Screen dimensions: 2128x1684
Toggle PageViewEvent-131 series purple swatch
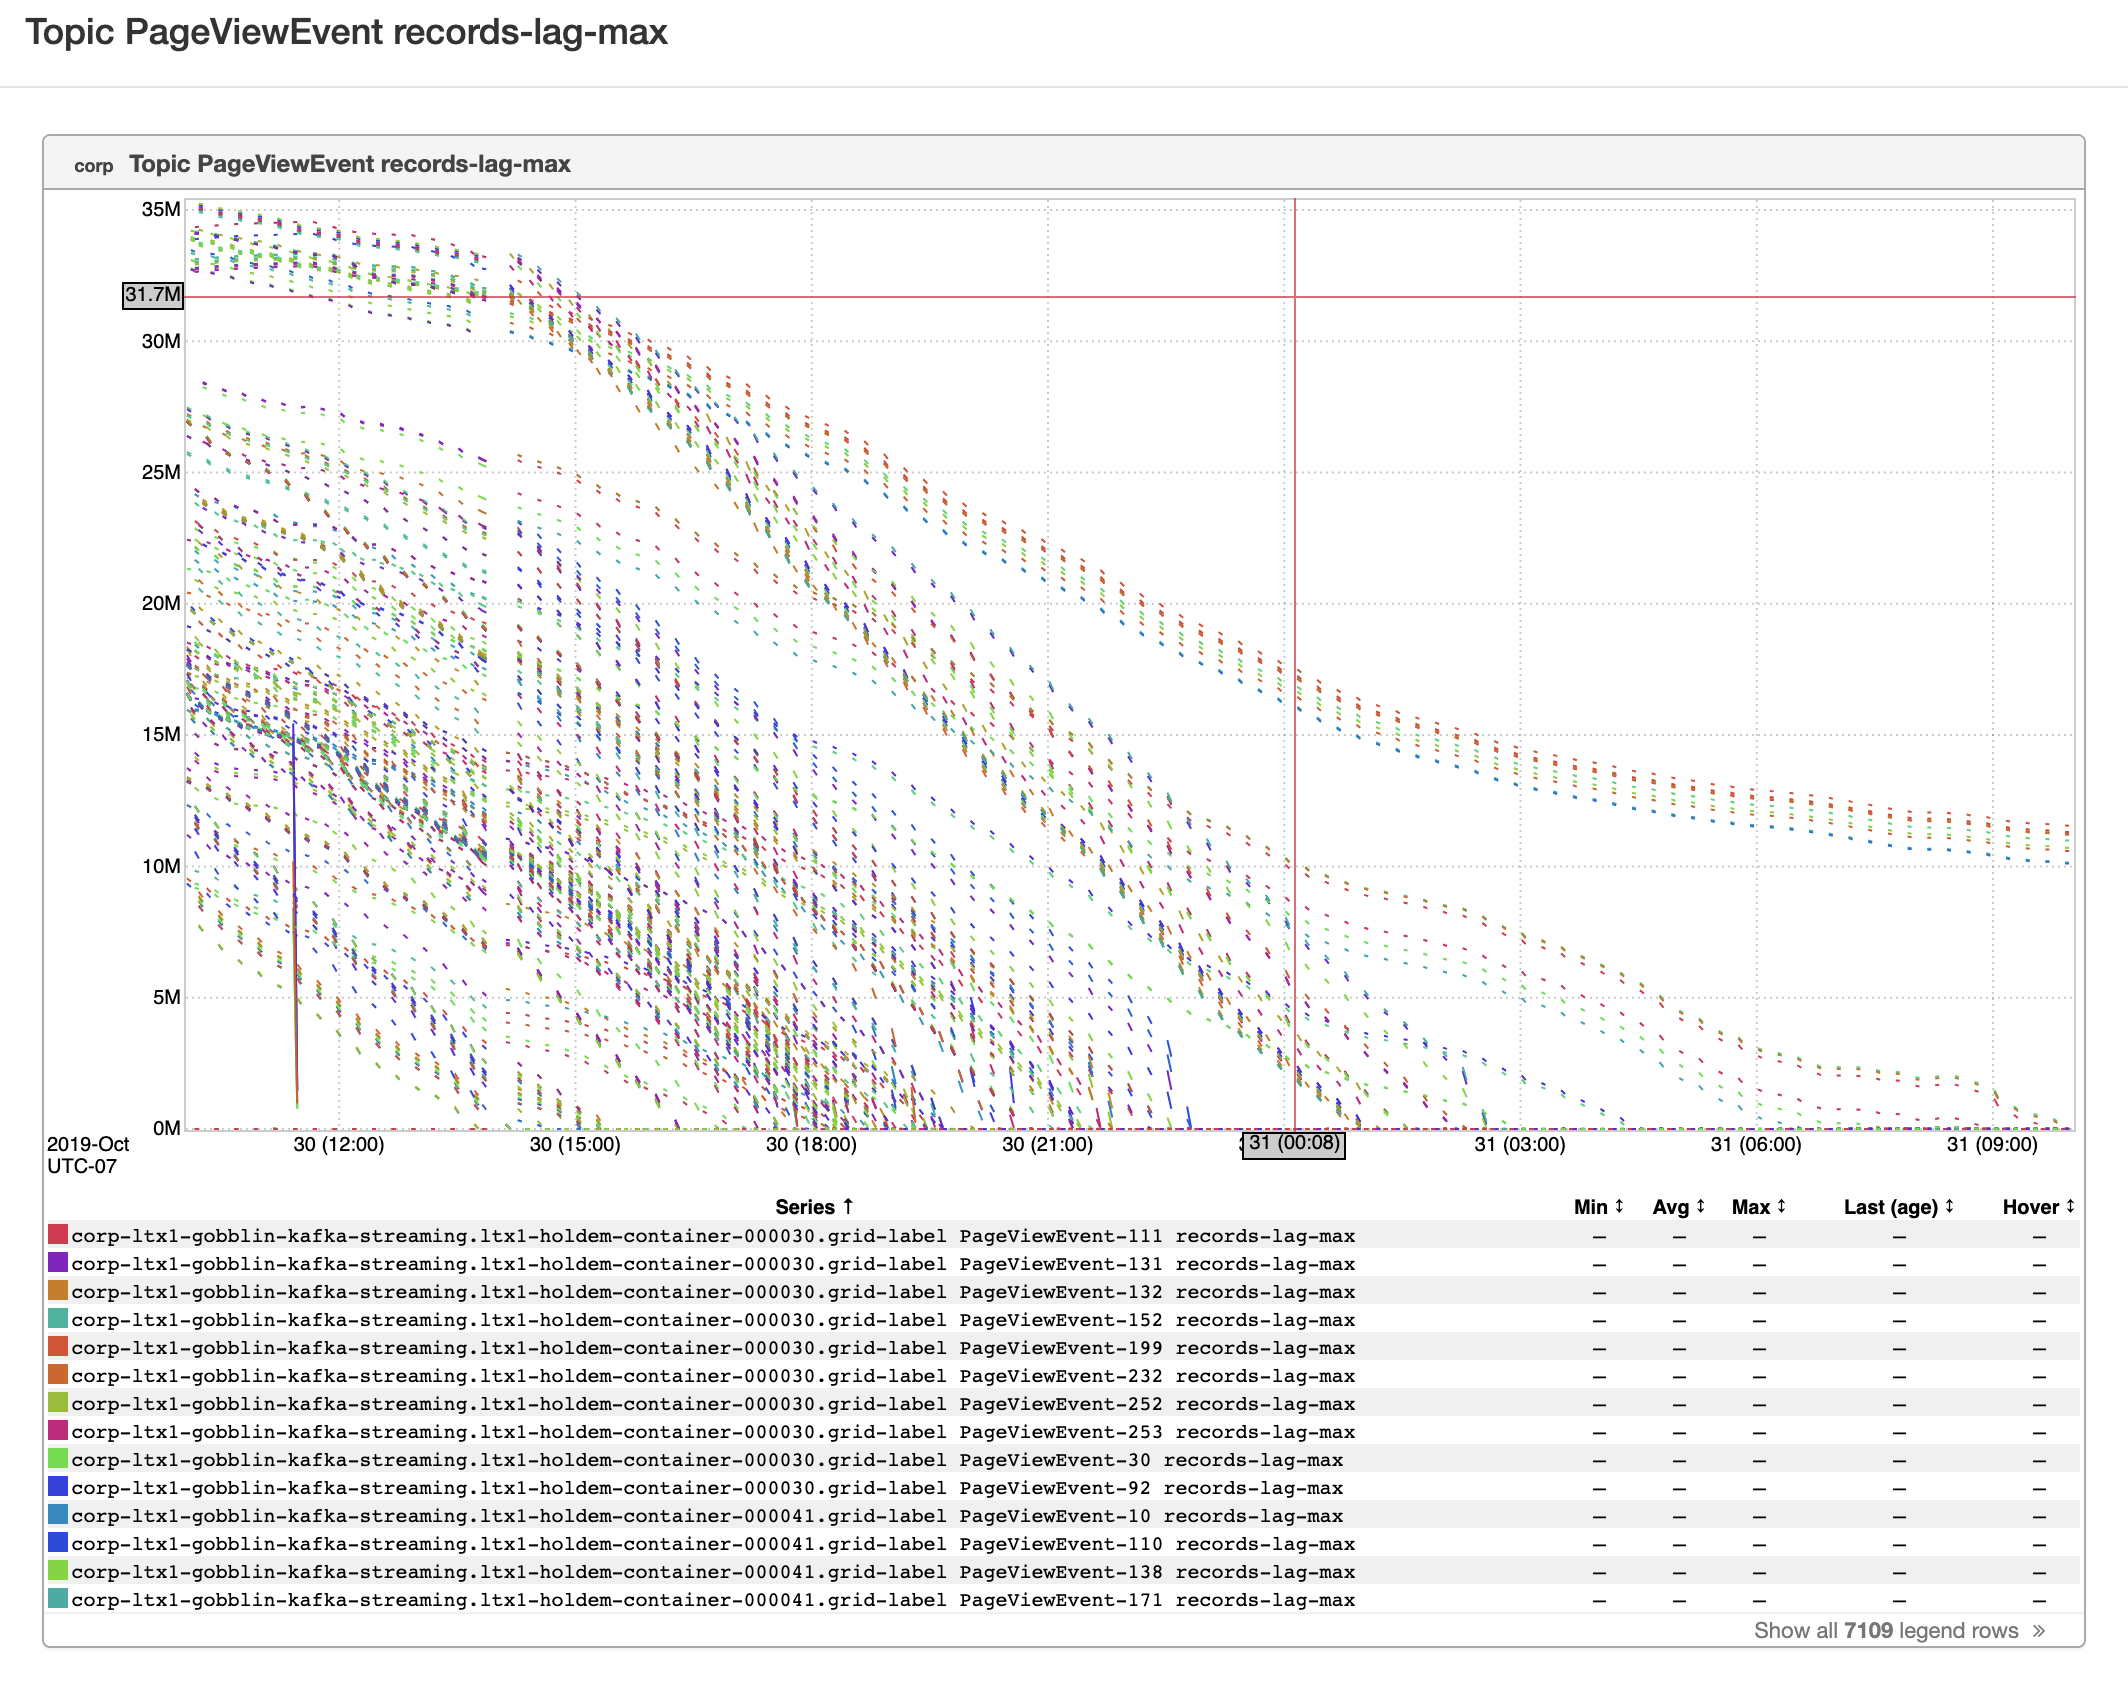point(58,1263)
